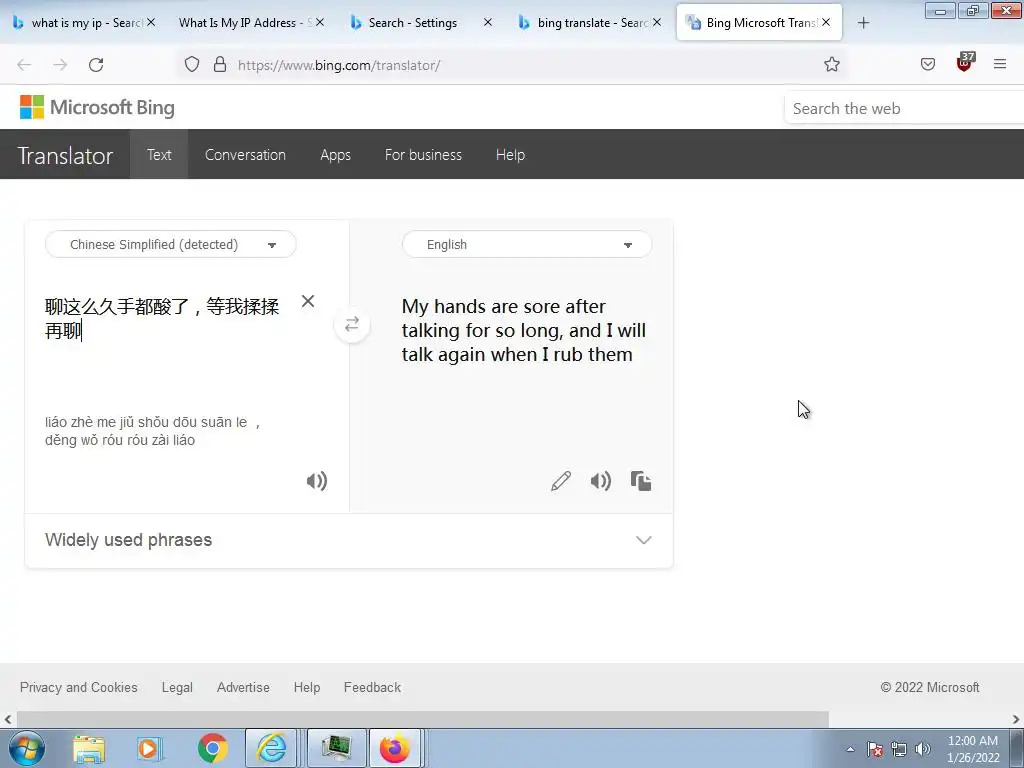Viewport: 1024px width, 768px height.
Task: Click the swap languages arrows icon
Action: (x=352, y=324)
